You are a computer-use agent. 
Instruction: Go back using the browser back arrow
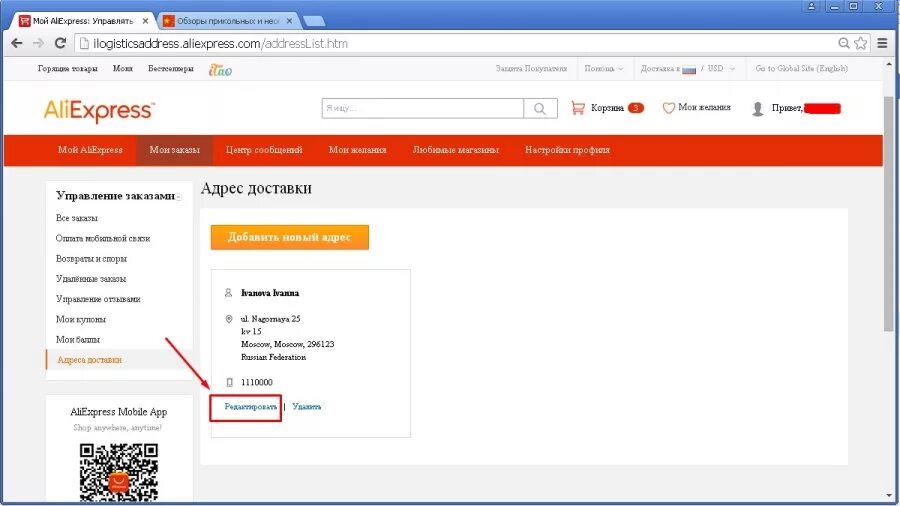pos(17,43)
